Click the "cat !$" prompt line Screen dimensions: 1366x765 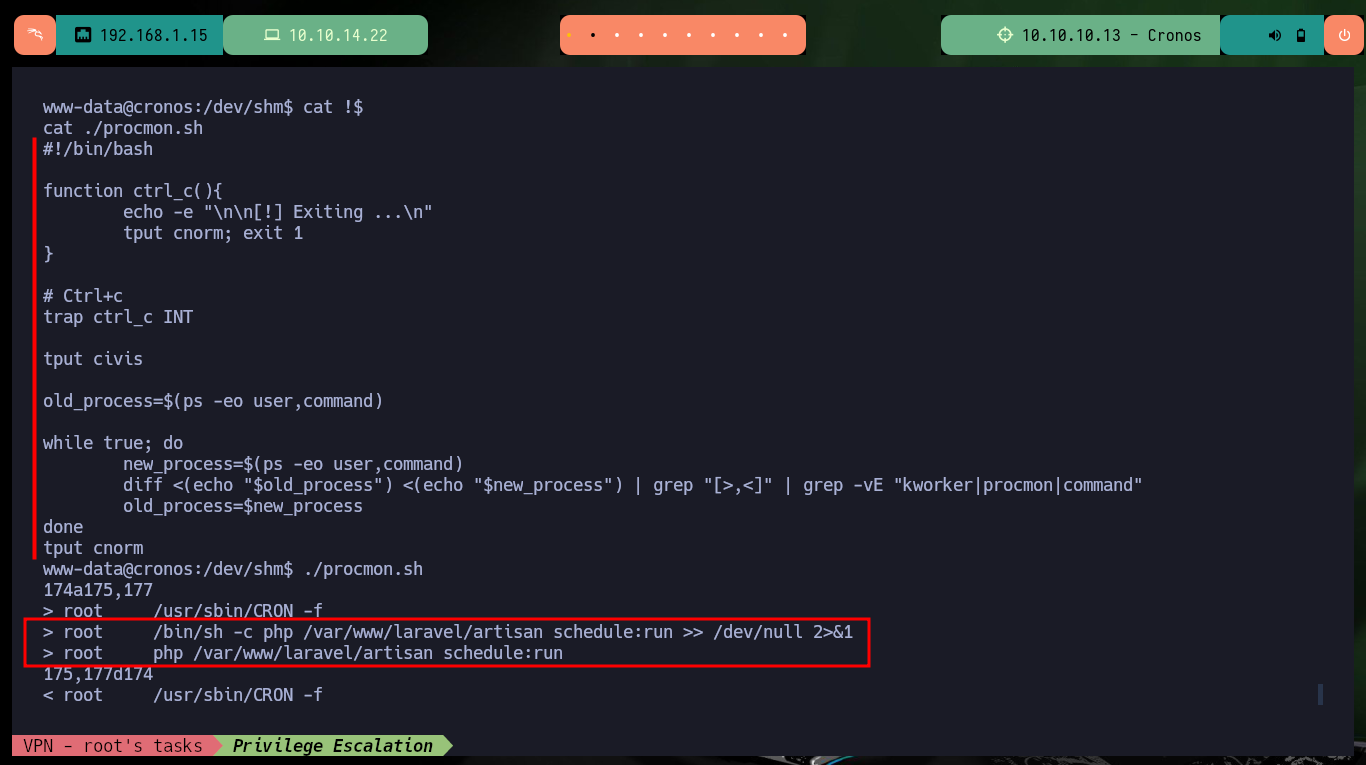click(x=203, y=107)
